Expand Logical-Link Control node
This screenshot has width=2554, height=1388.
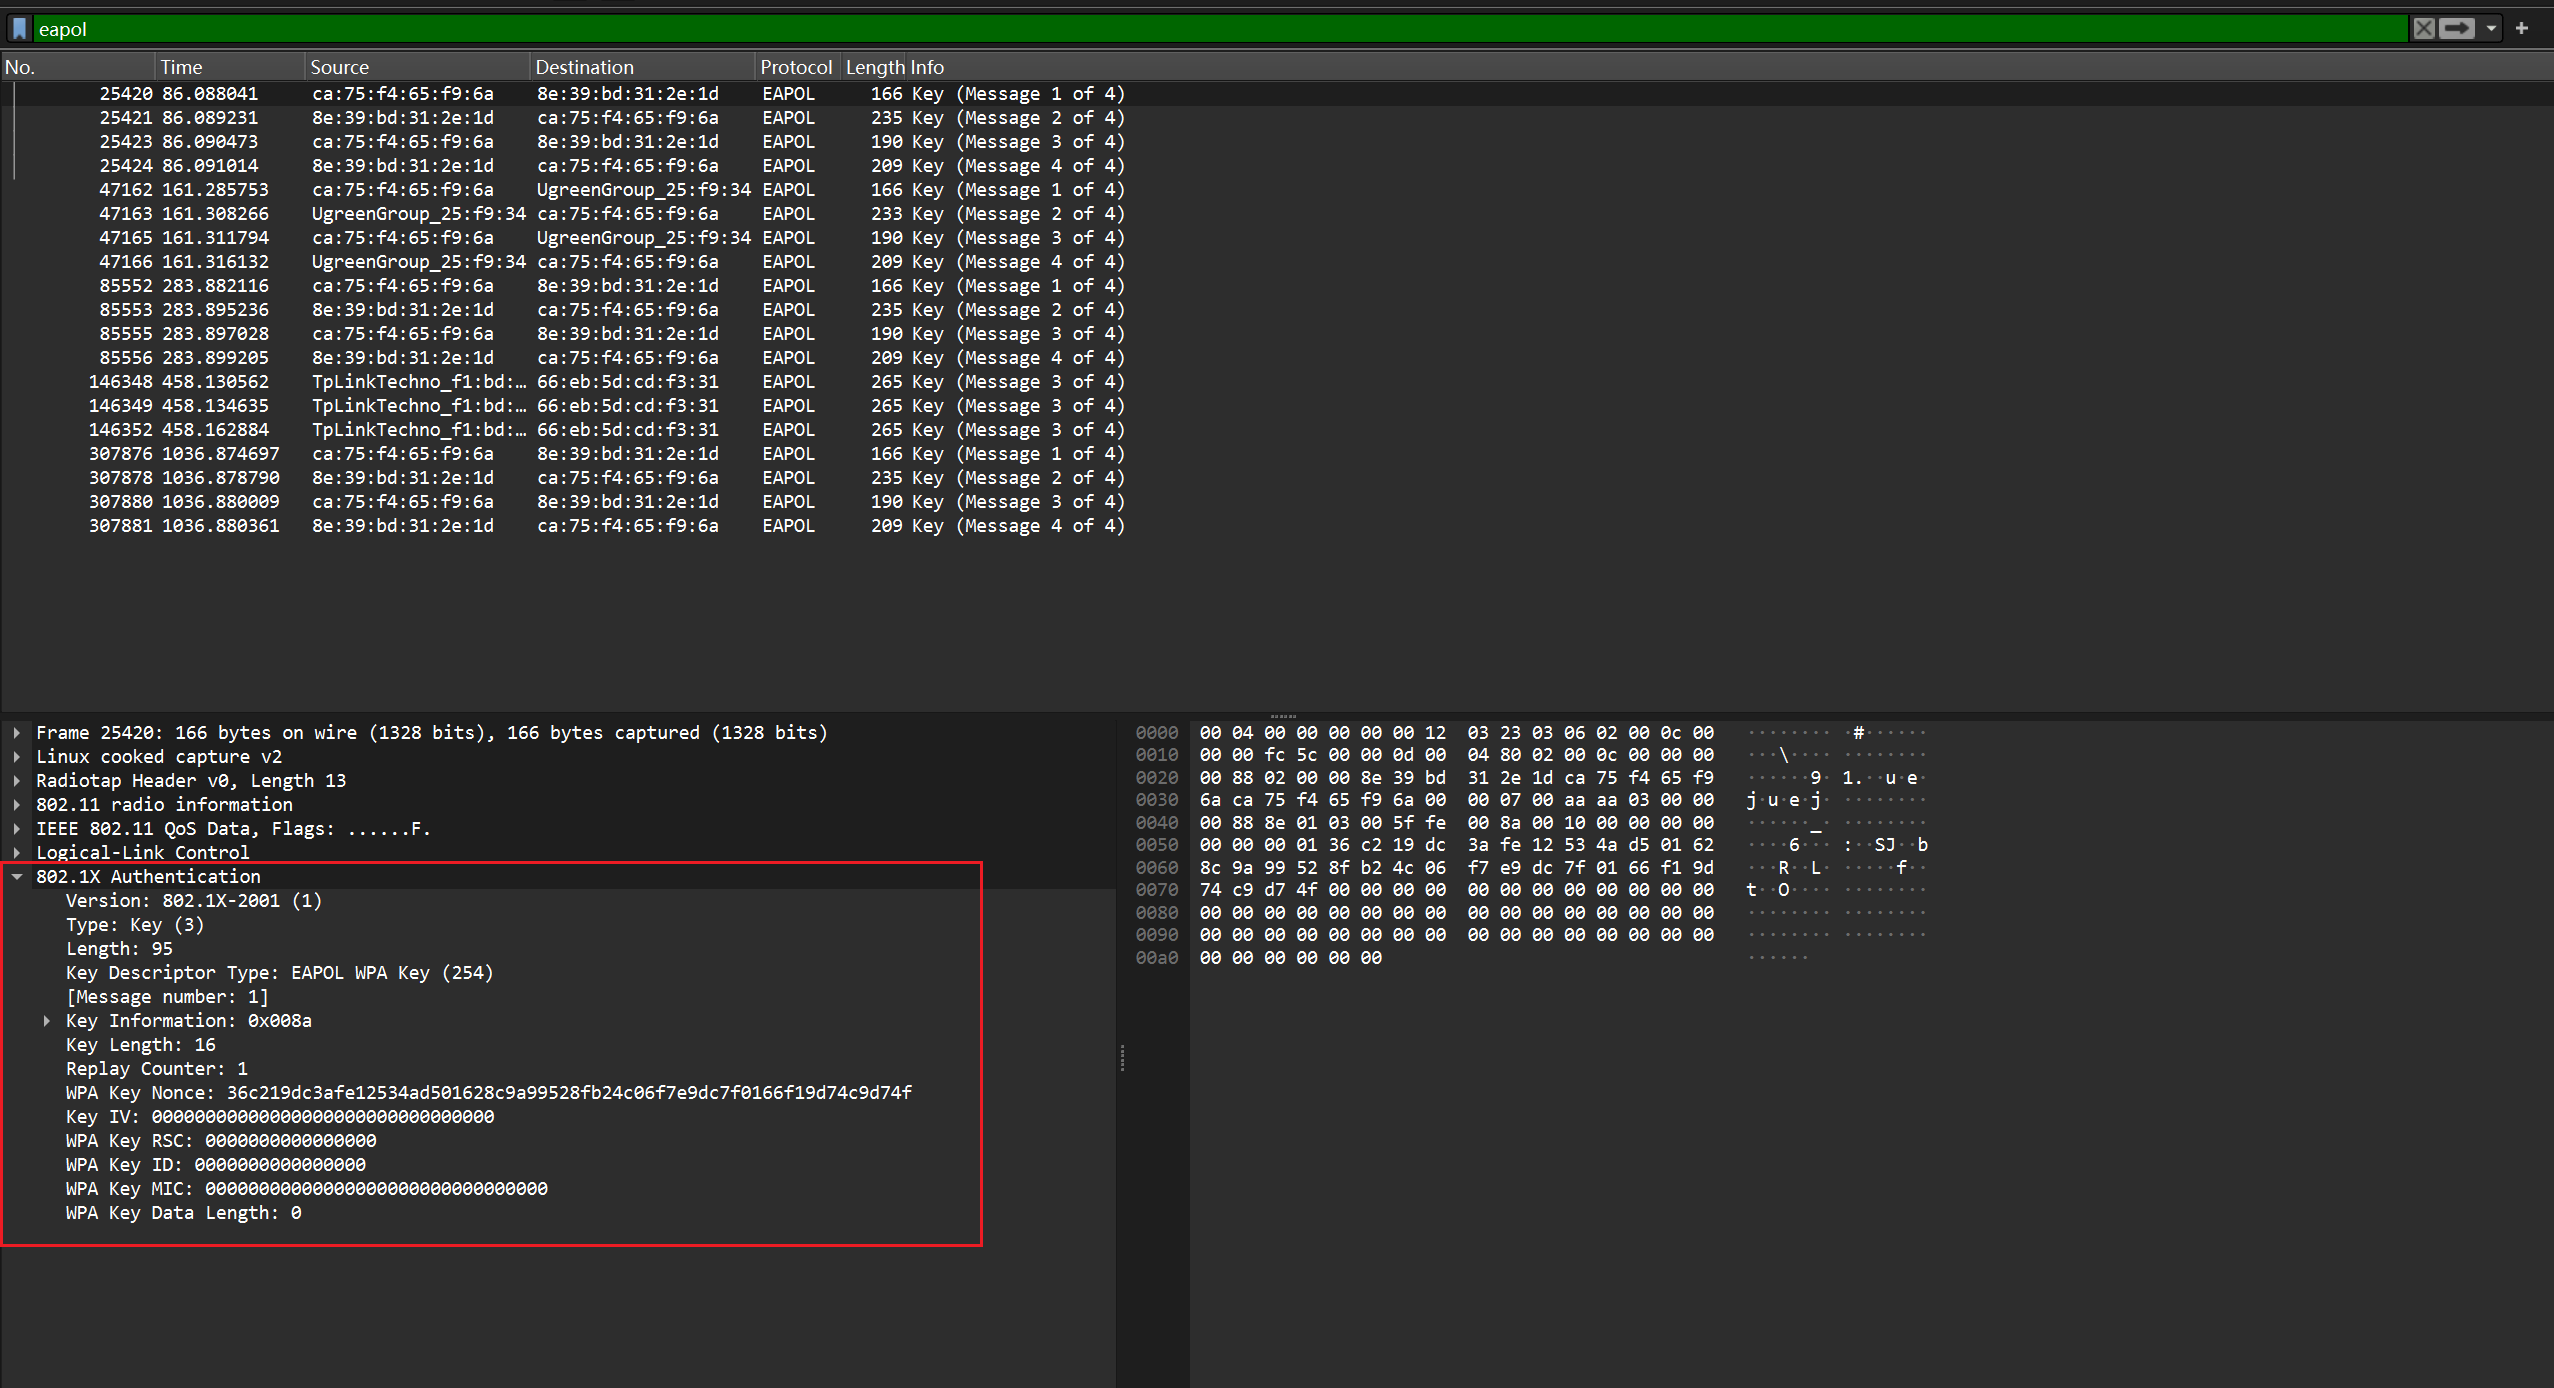point(17,853)
